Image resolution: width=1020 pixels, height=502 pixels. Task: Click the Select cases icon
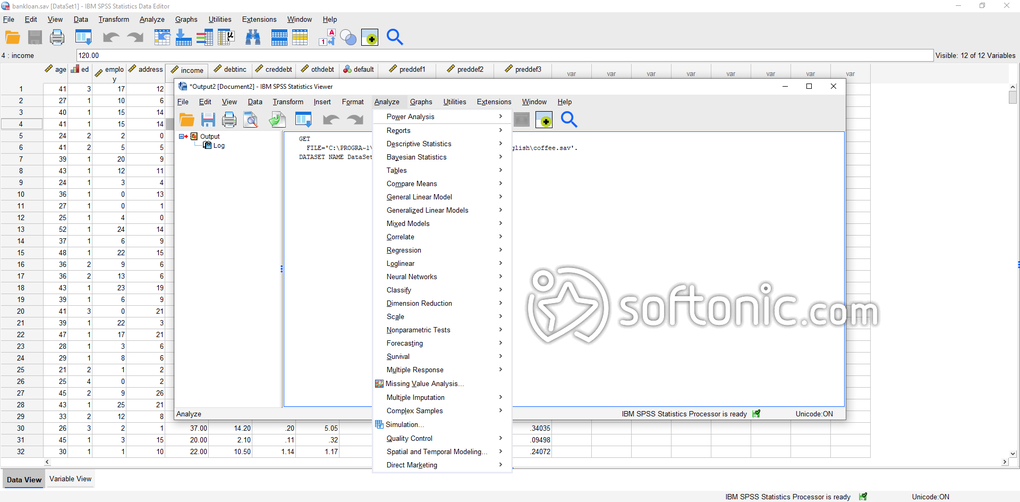(300, 37)
